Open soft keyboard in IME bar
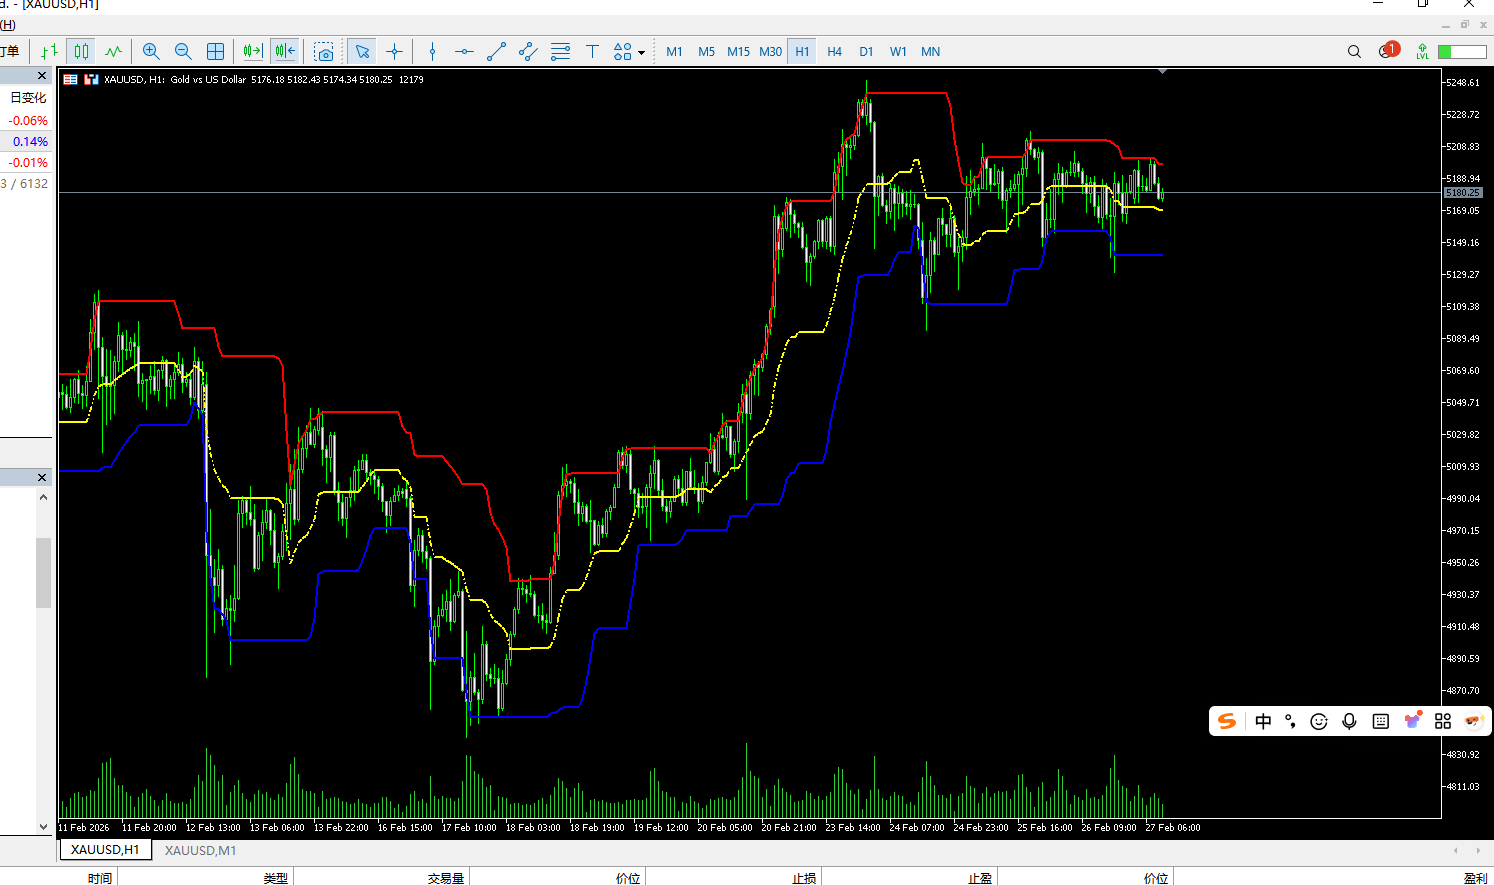1494x885 pixels. coord(1381,721)
